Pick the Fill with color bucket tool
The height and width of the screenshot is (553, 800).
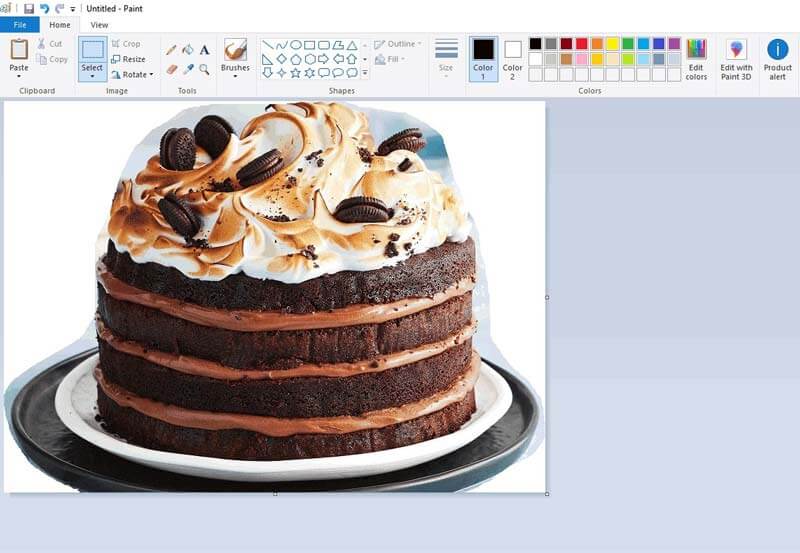[x=187, y=49]
